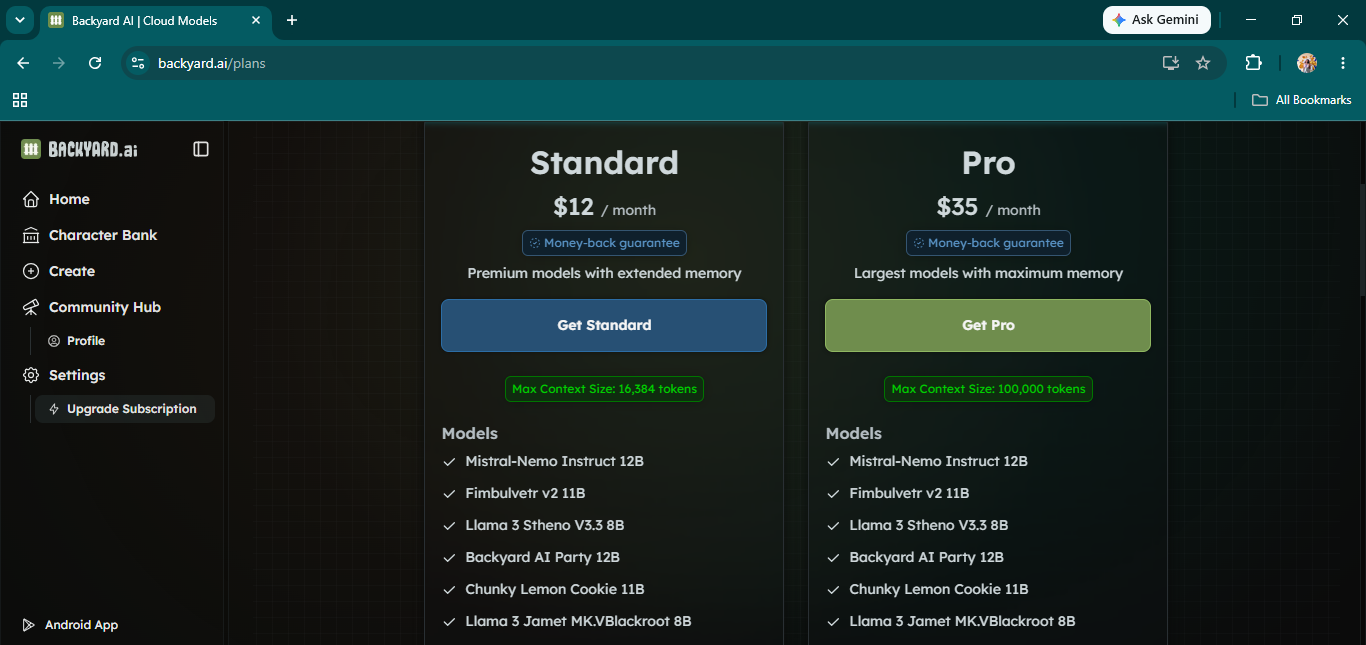
Task: Click the Backyard.ai logo in sidebar
Action: click(79, 149)
